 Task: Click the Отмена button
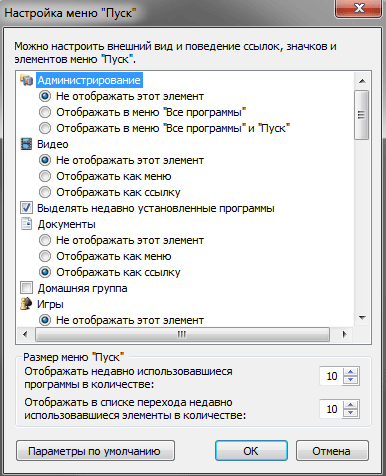(x=332, y=451)
